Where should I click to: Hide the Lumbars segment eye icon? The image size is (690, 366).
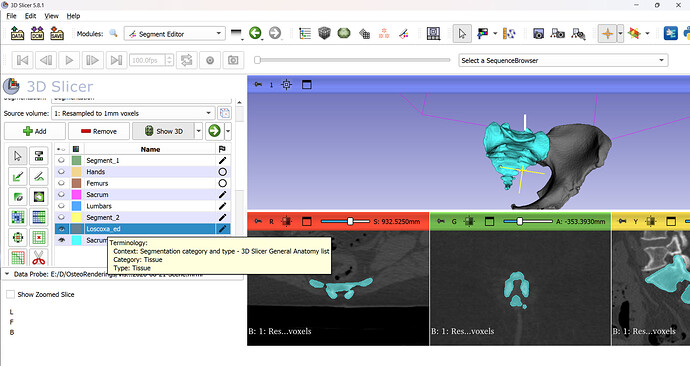[61, 206]
